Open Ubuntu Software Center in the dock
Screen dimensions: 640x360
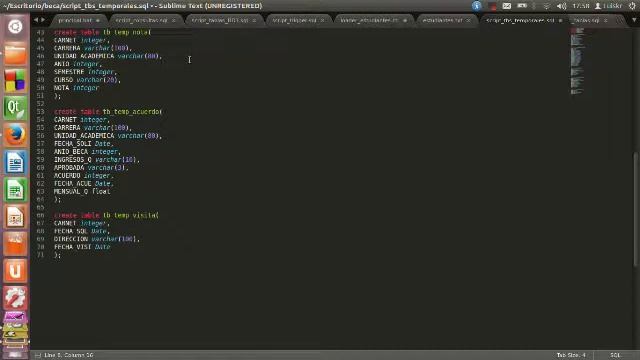tap(15, 244)
